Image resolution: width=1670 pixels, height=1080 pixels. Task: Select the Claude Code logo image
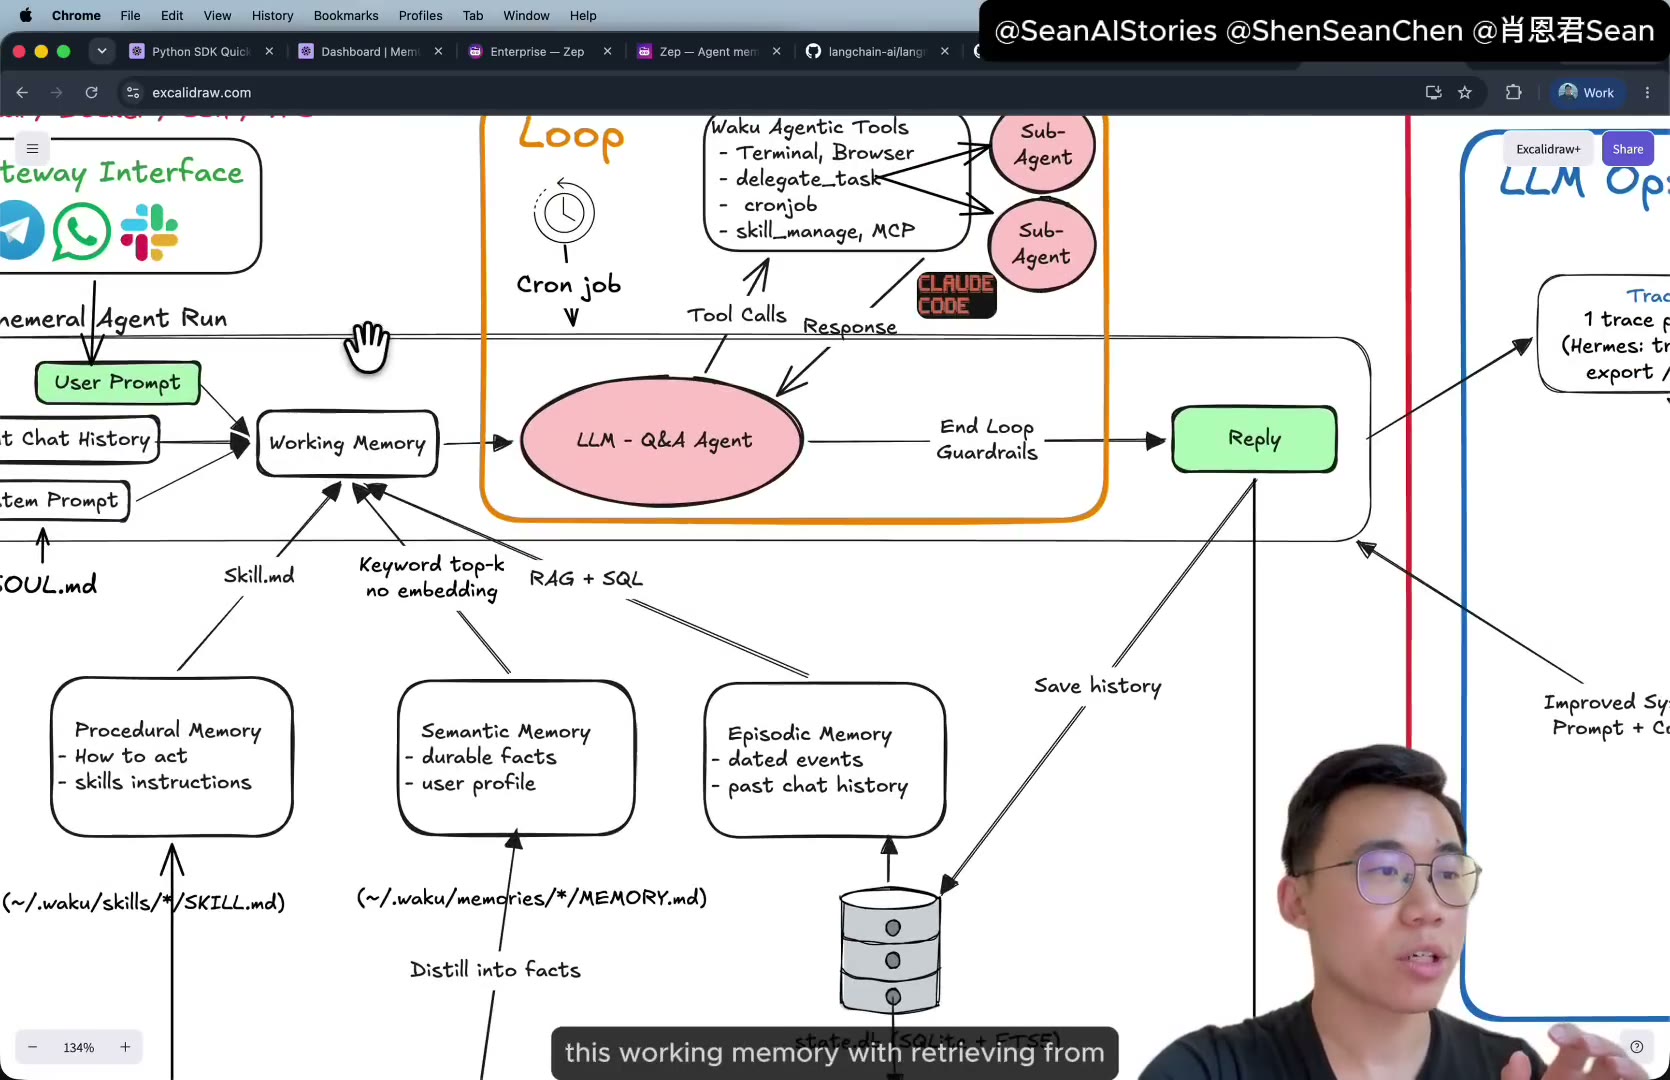[x=956, y=295]
